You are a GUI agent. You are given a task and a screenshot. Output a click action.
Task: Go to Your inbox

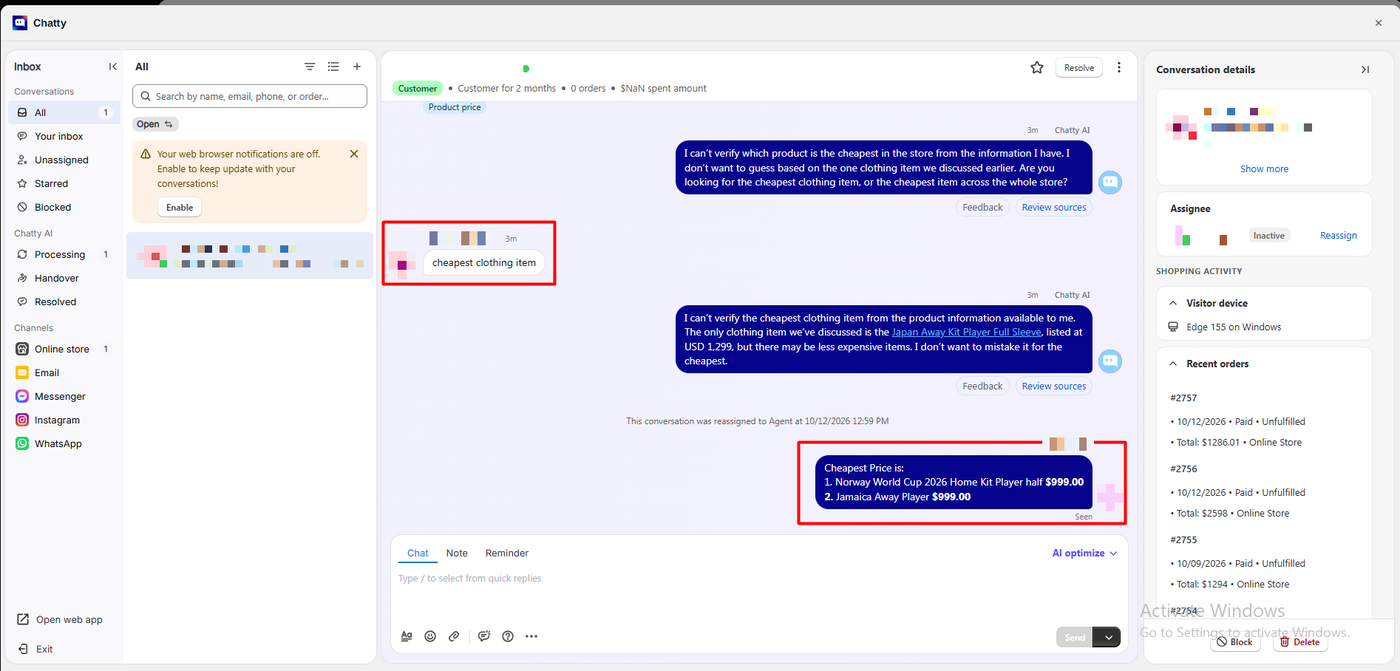[64, 136]
